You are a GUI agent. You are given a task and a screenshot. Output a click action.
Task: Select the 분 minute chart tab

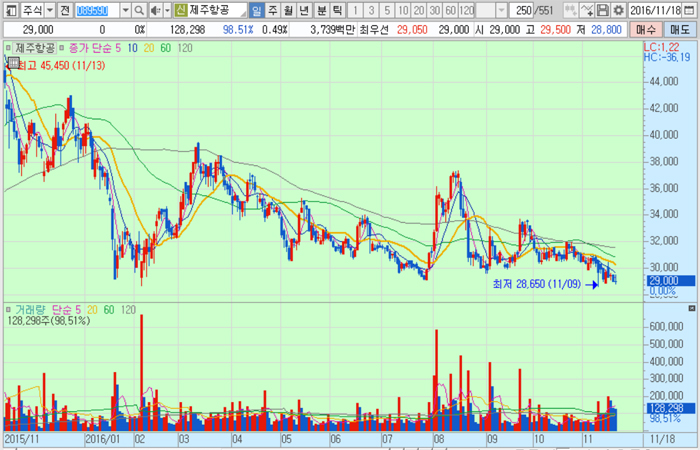click(321, 10)
